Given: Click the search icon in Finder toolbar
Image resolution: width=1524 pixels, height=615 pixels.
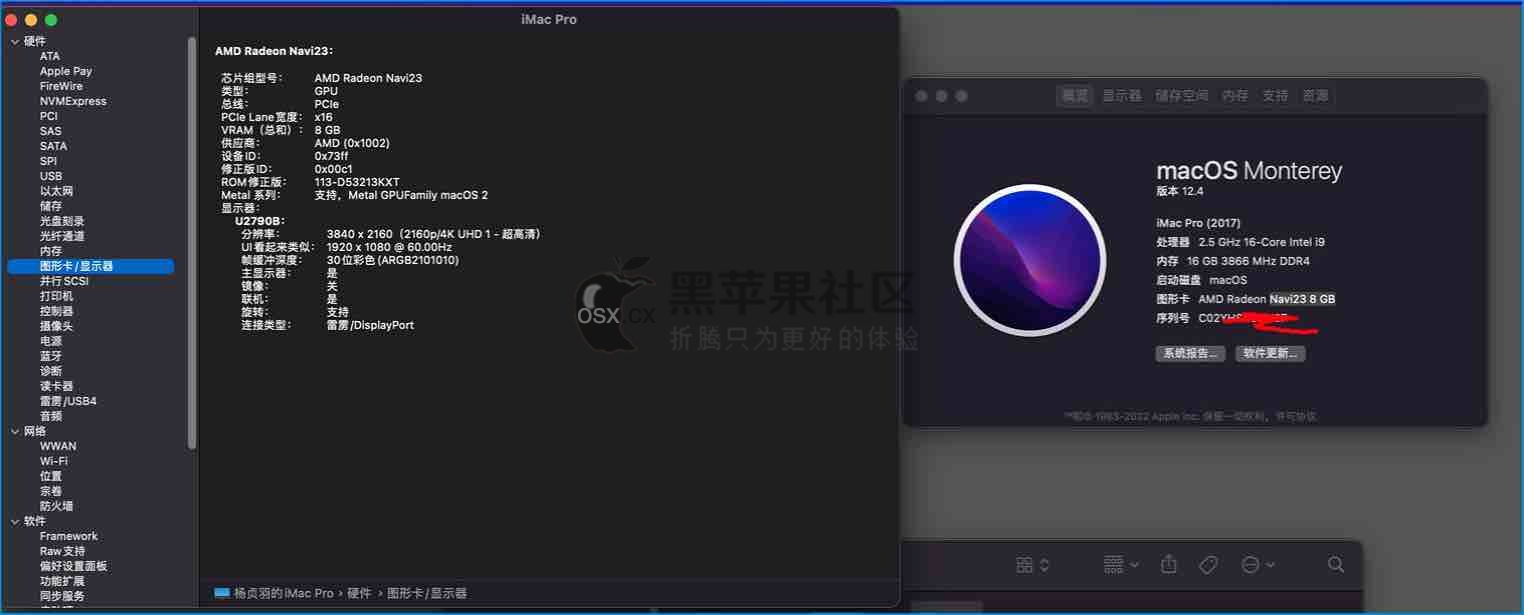Looking at the screenshot, I should click(1336, 565).
